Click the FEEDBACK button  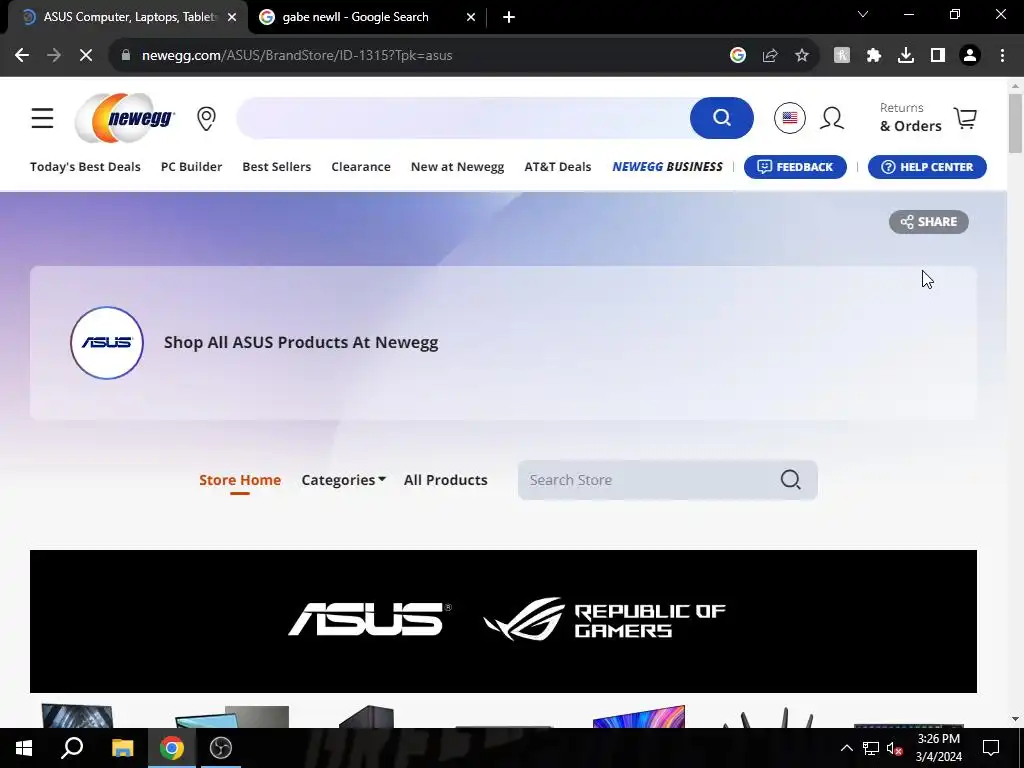pos(795,167)
